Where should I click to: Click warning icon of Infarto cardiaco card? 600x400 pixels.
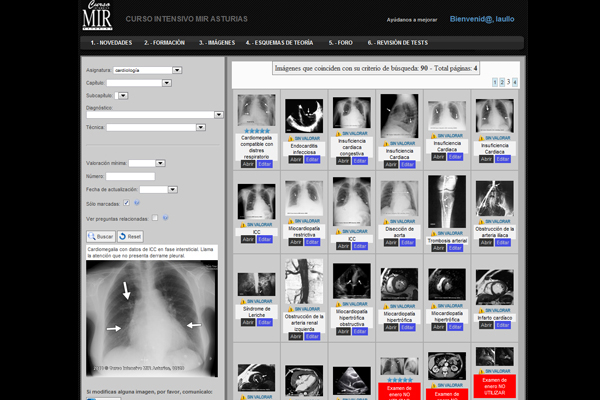point(481,310)
